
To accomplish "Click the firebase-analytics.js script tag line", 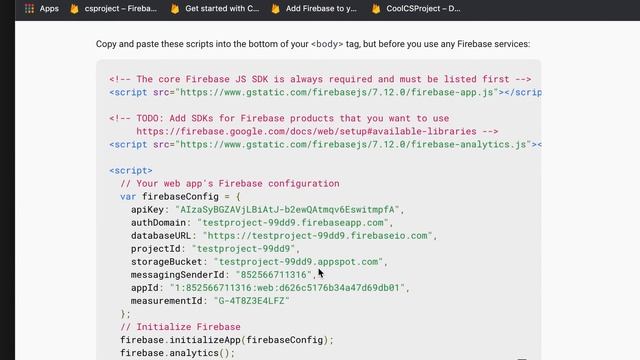I will click(325, 144).
